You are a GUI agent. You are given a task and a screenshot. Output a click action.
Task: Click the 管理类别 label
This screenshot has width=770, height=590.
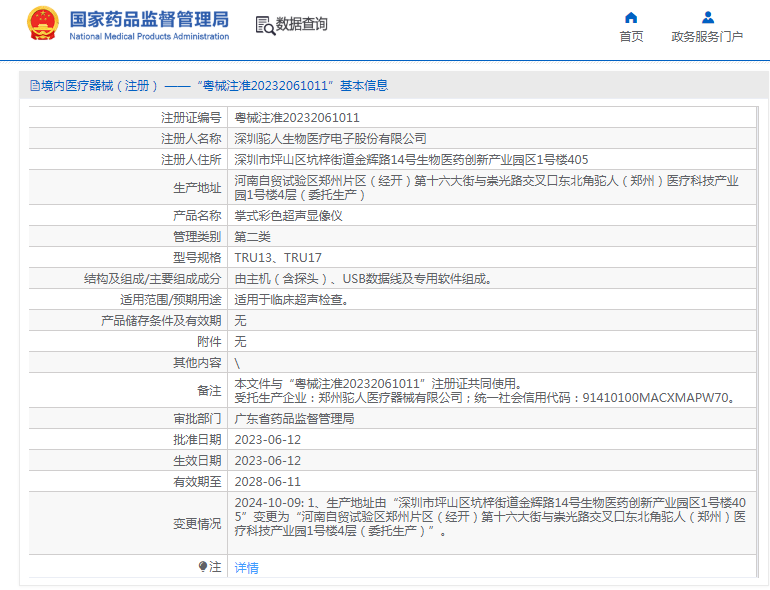[x=197, y=237]
